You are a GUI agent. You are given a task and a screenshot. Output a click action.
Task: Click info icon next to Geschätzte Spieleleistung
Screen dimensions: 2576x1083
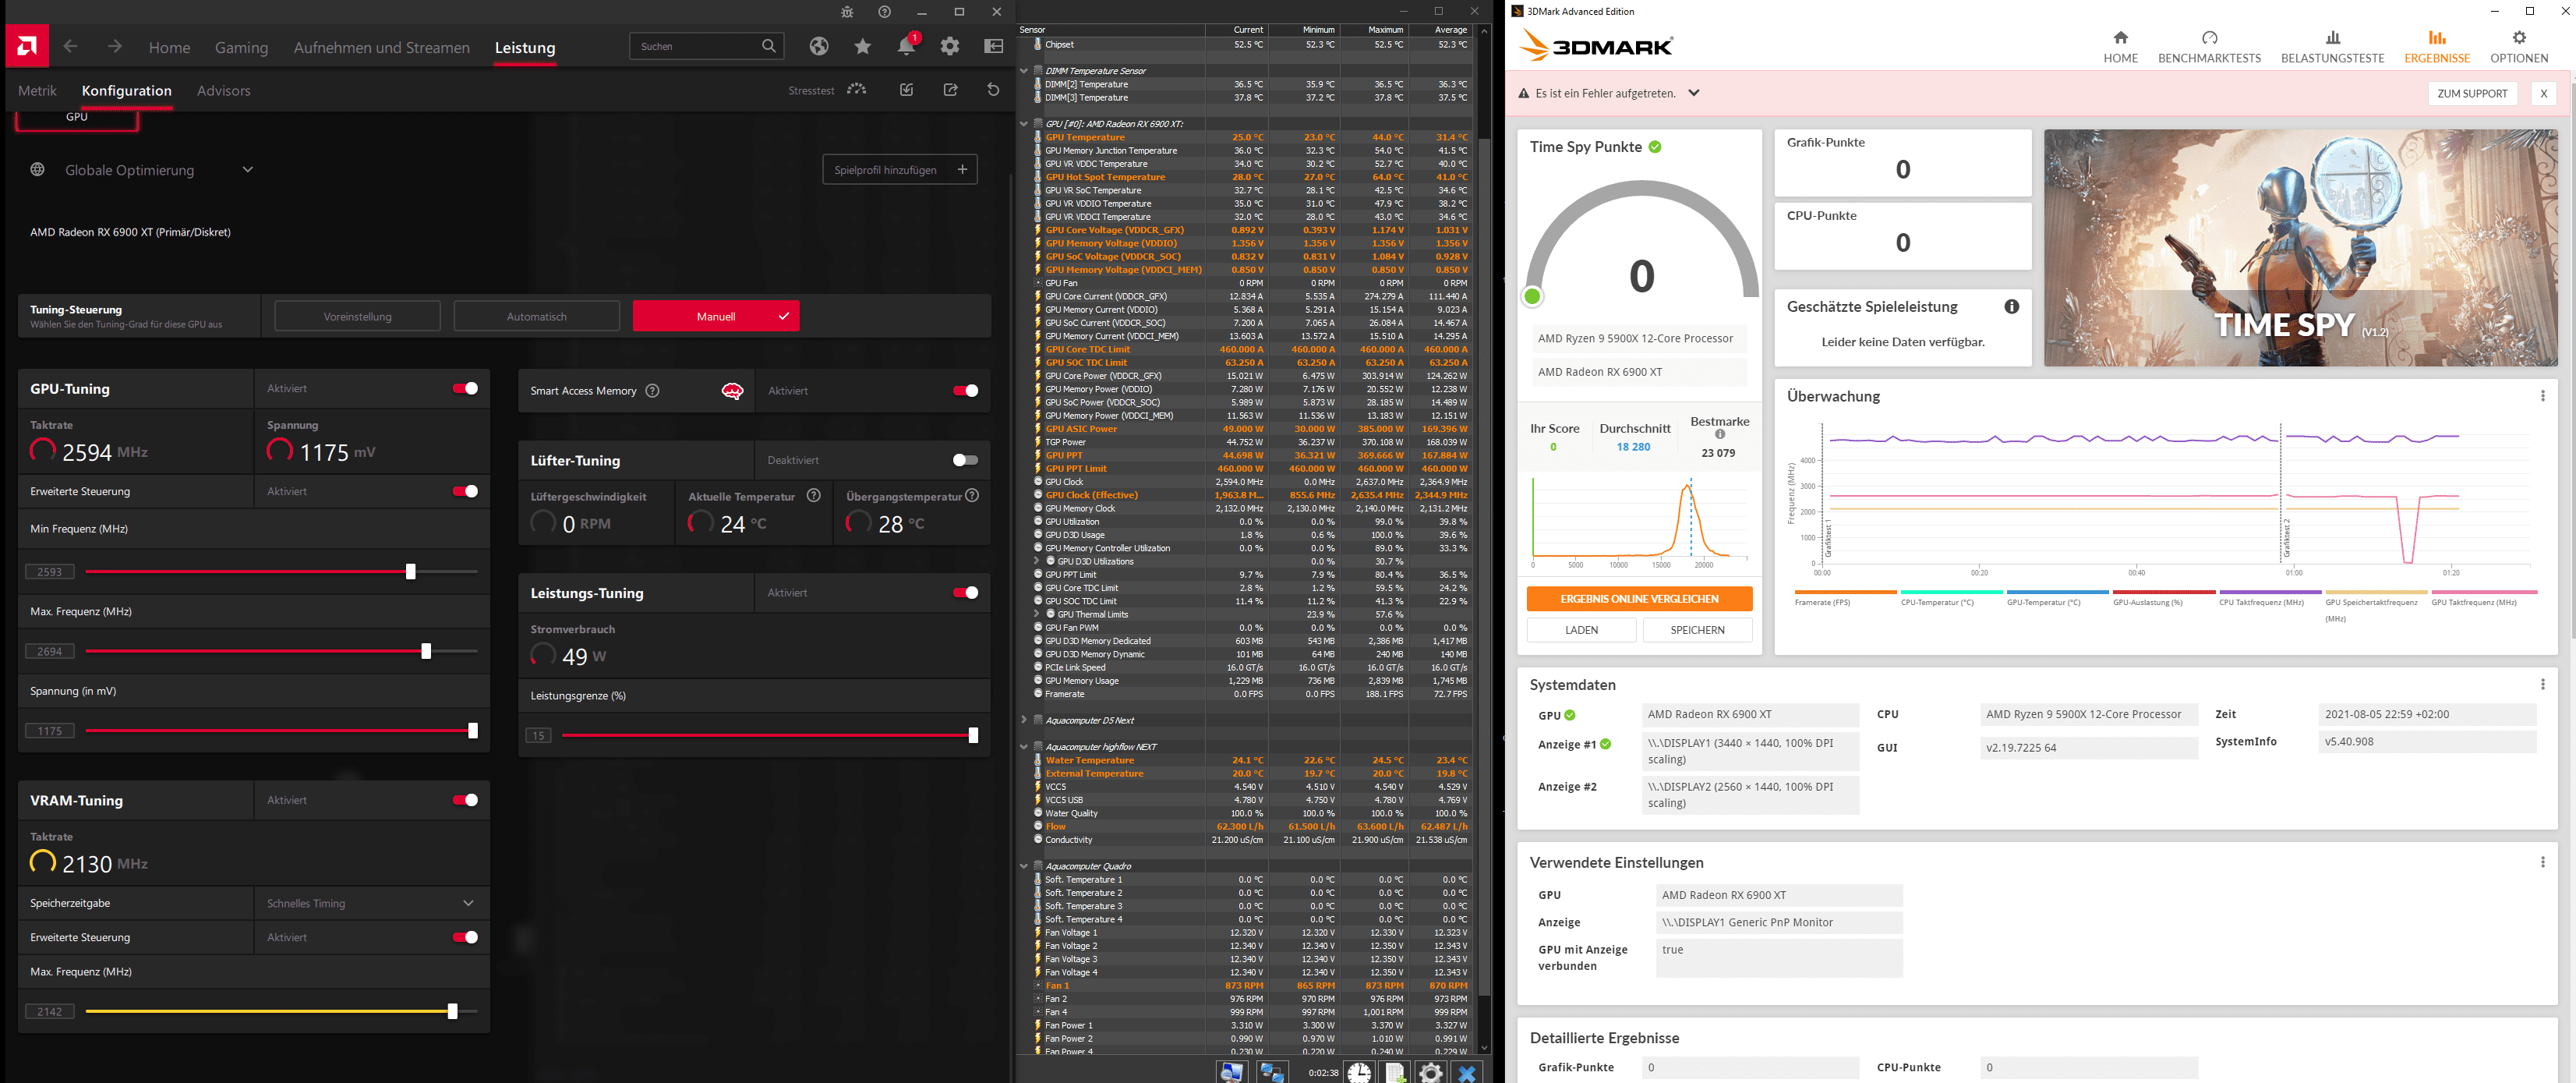coord(2012,307)
